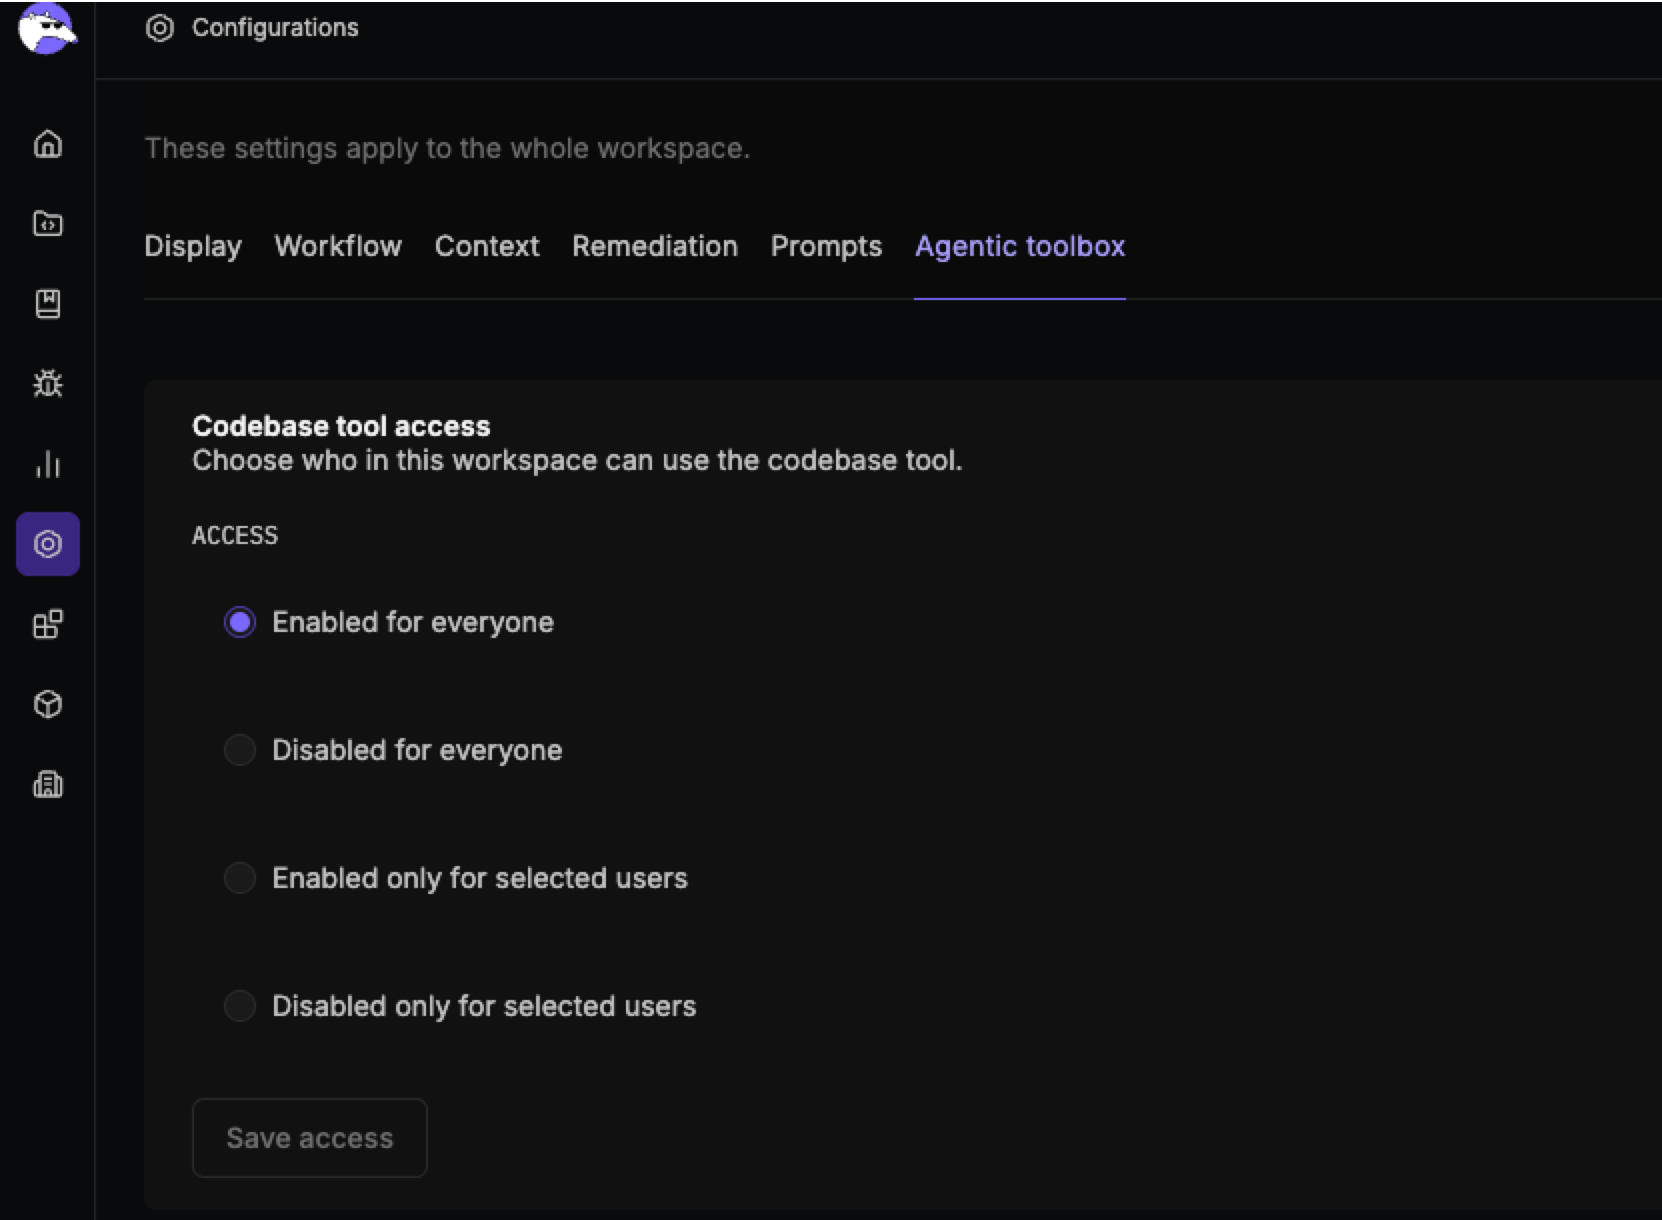The width and height of the screenshot is (1662, 1220).
Task: Choose Enabled only for selected users
Action: point(240,878)
